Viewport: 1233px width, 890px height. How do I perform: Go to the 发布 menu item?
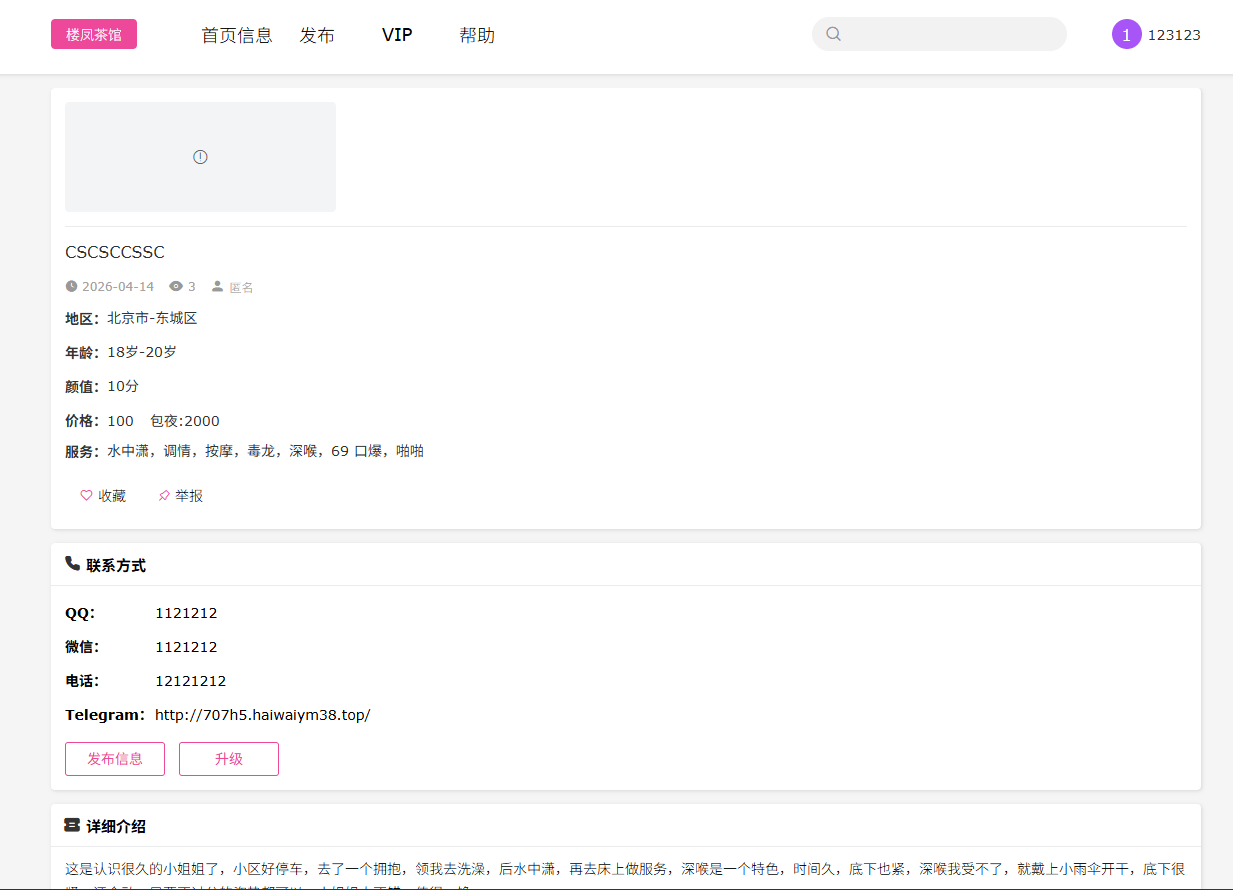click(317, 35)
